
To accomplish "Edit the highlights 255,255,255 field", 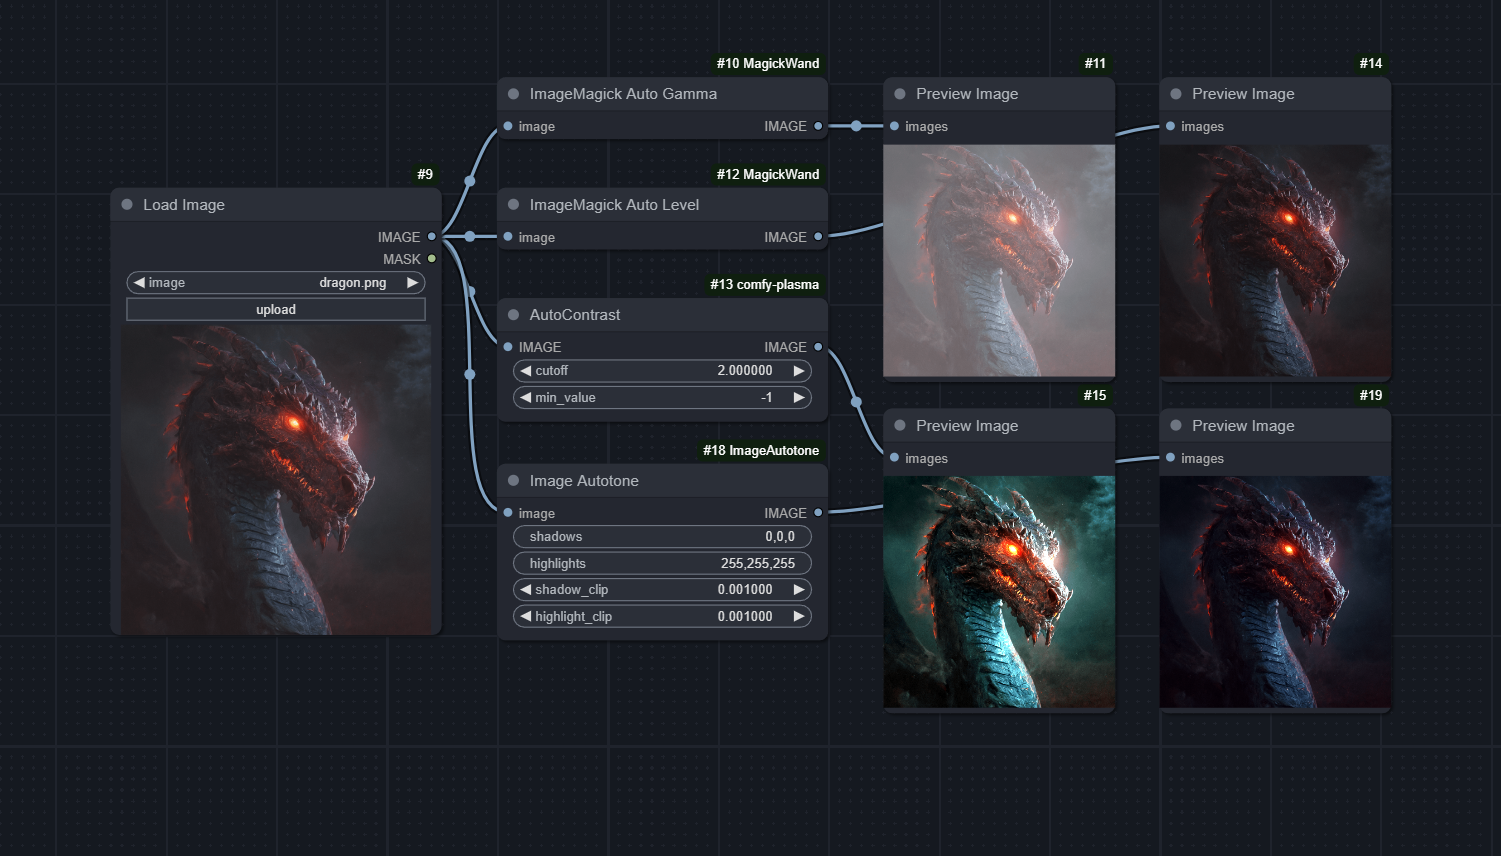I will 662,564.
